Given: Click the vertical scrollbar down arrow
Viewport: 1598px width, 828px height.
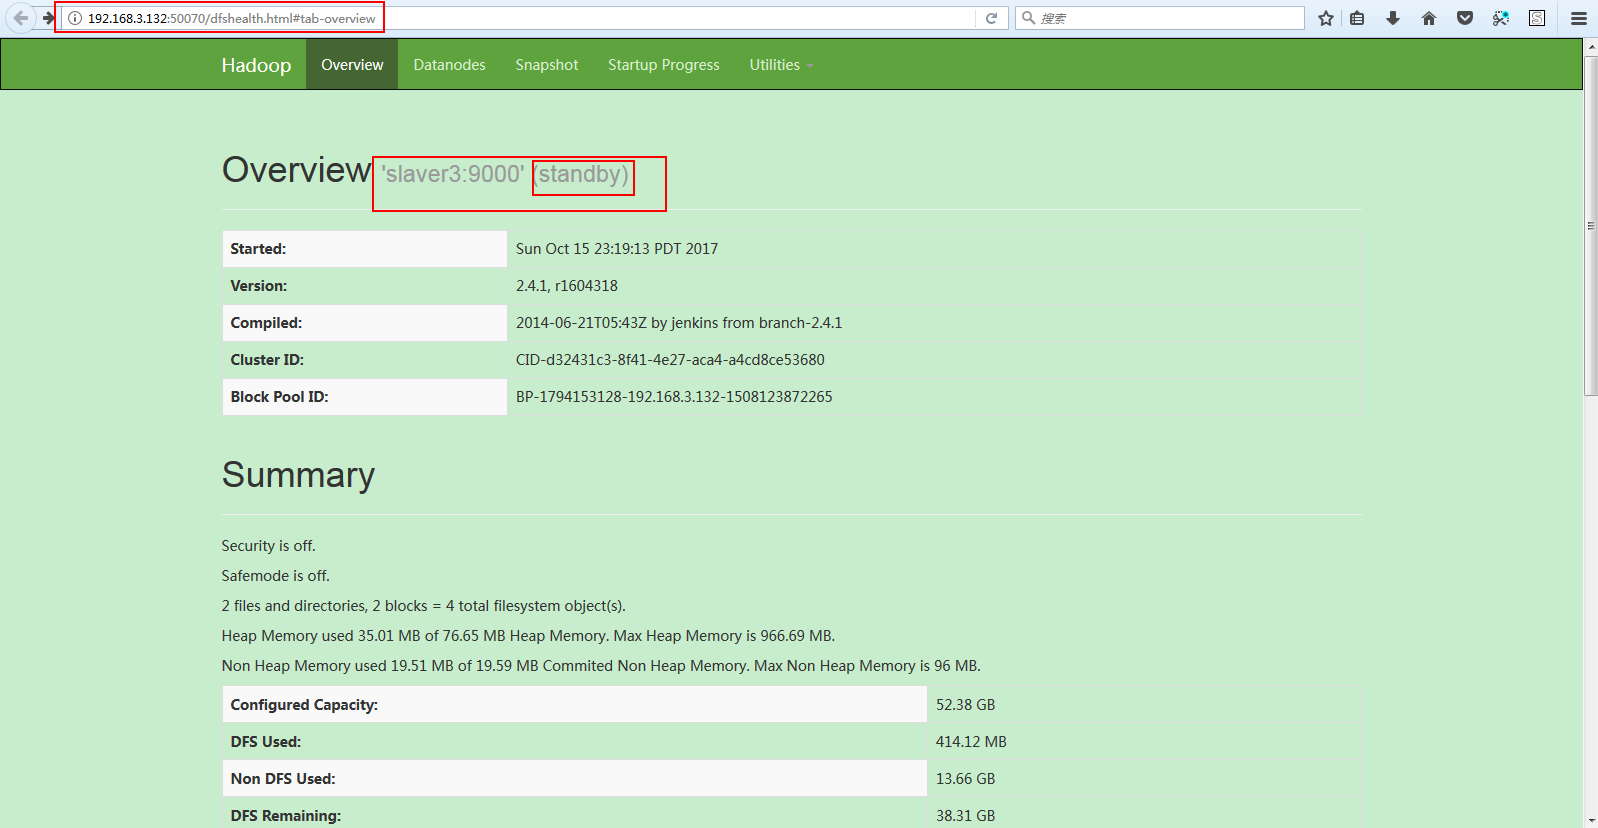Looking at the screenshot, I should click(1591, 820).
